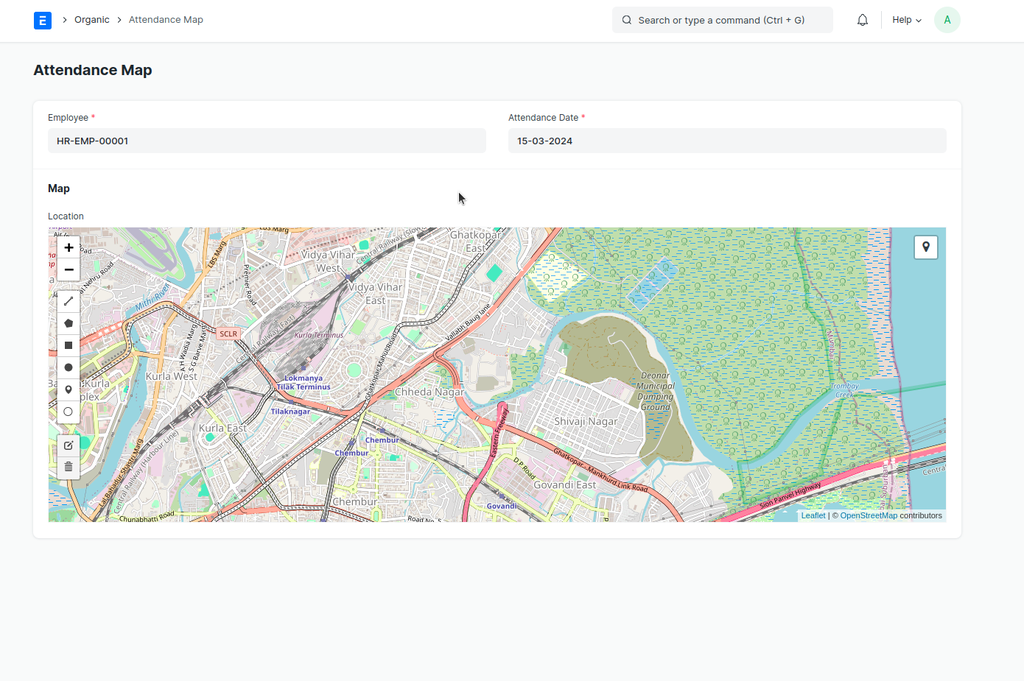Zoom in on the map
This screenshot has height=681, width=1024.
(68, 248)
